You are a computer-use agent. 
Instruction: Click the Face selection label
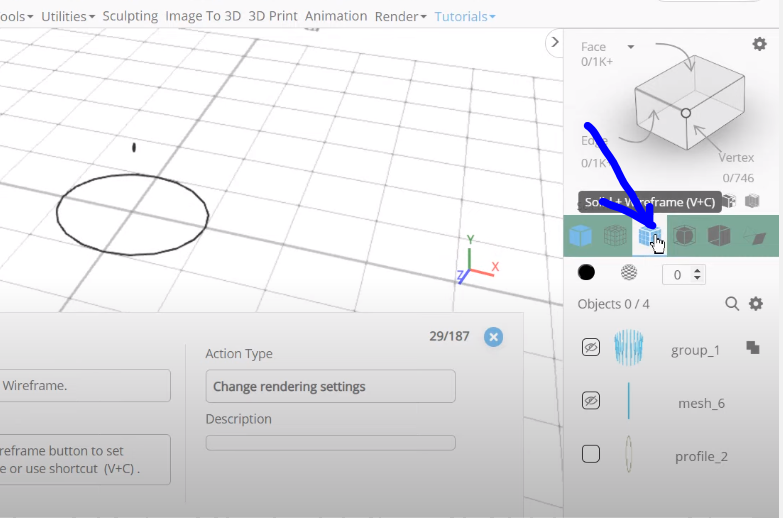pyautogui.click(x=593, y=47)
